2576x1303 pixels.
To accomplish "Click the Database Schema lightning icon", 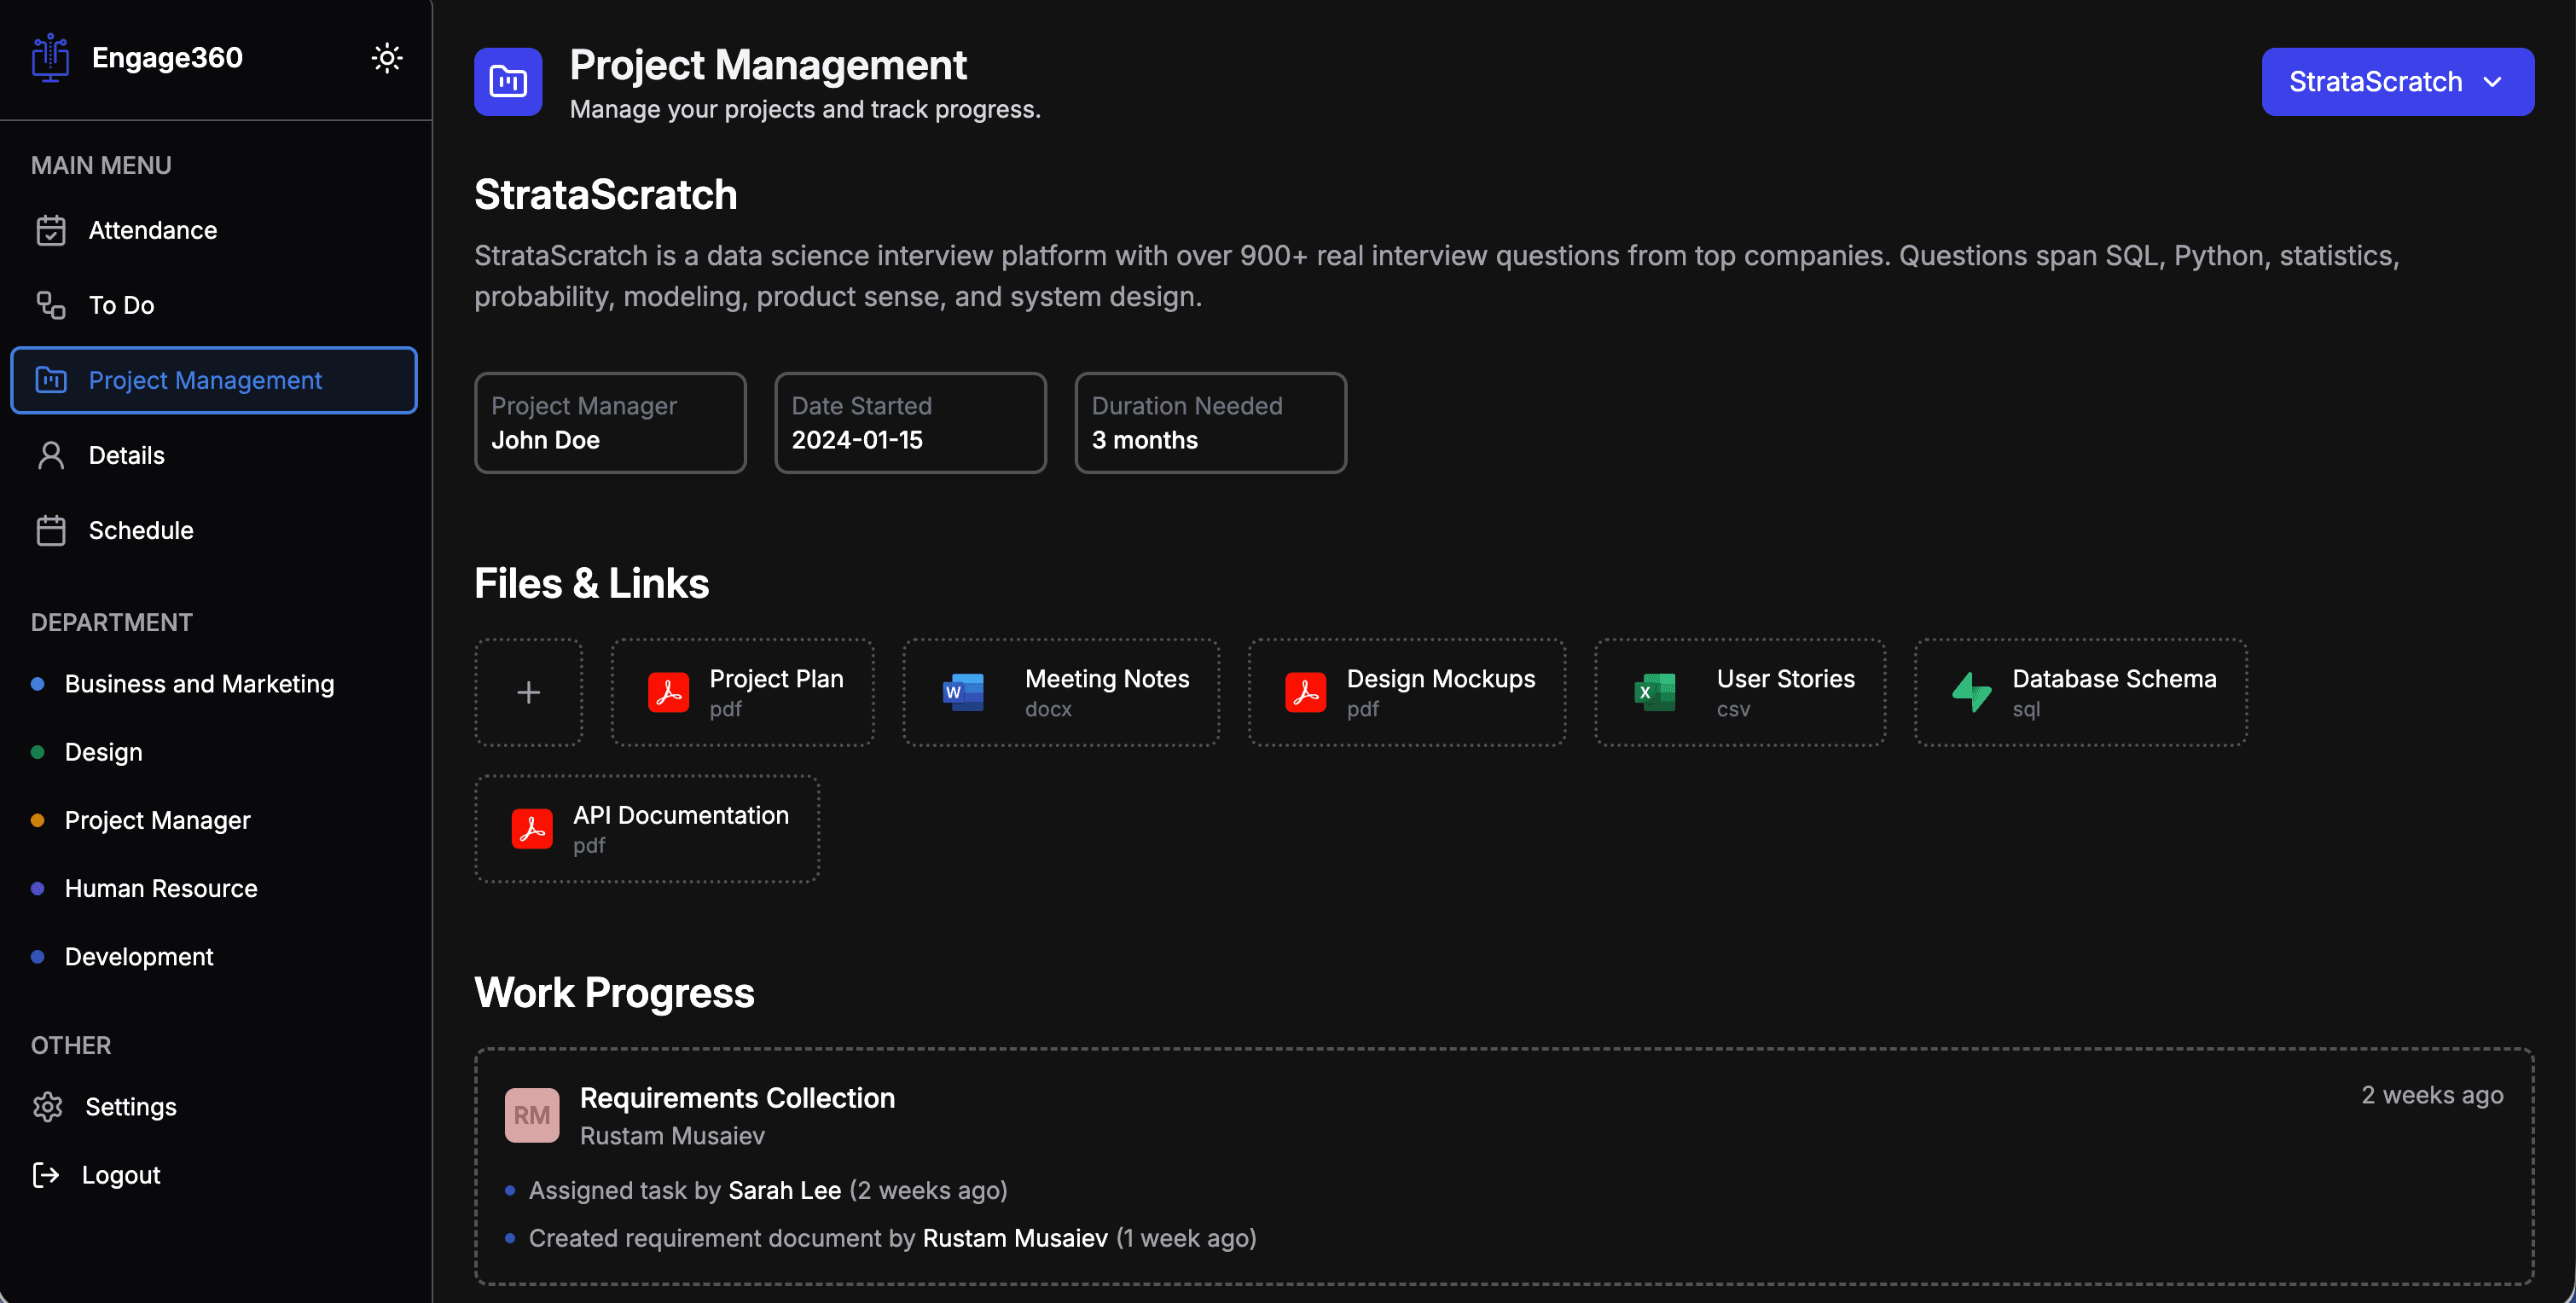I will 1972,692.
